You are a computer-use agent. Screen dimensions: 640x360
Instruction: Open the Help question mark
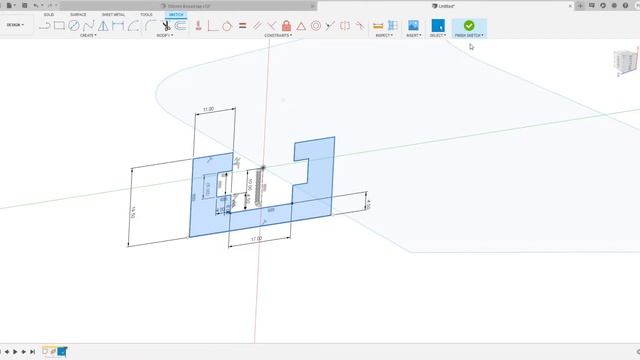click(x=625, y=6)
